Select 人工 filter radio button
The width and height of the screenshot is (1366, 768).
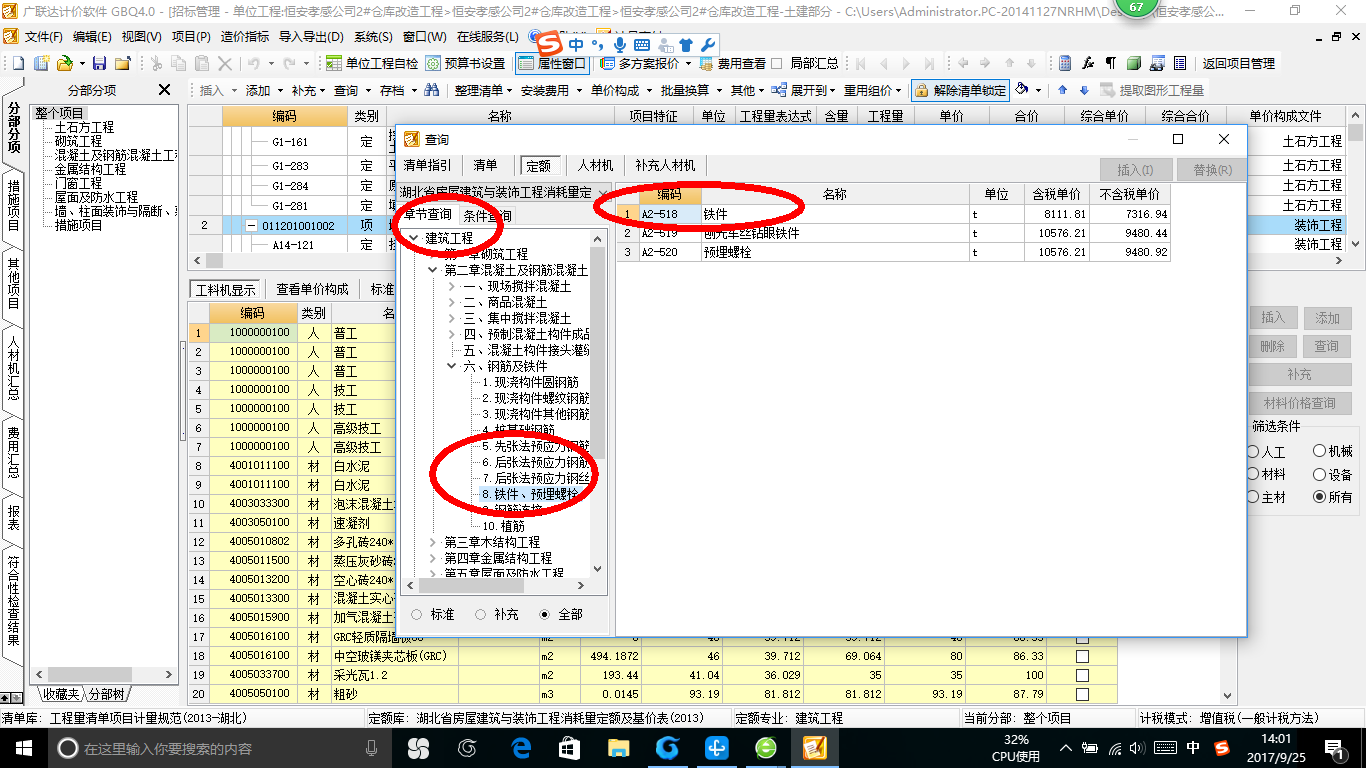(x=1253, y=452)
